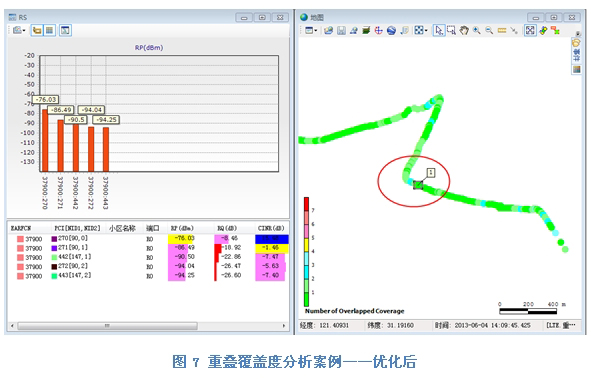The image size is (591, 379).
Task: Click the orange bar for 37900:271
Action: click(x=60, y=145)
